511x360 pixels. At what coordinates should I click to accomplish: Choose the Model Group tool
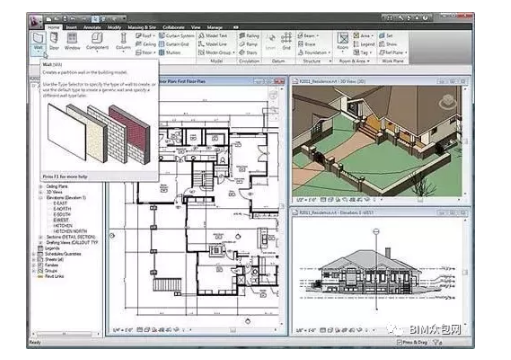pyautogui.click(x=216, y=52)
